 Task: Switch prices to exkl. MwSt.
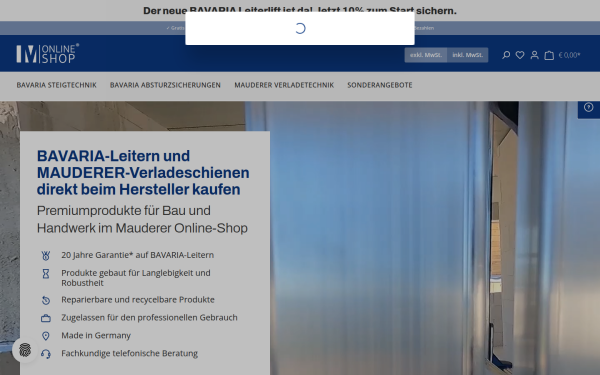(x=426, y=55)
